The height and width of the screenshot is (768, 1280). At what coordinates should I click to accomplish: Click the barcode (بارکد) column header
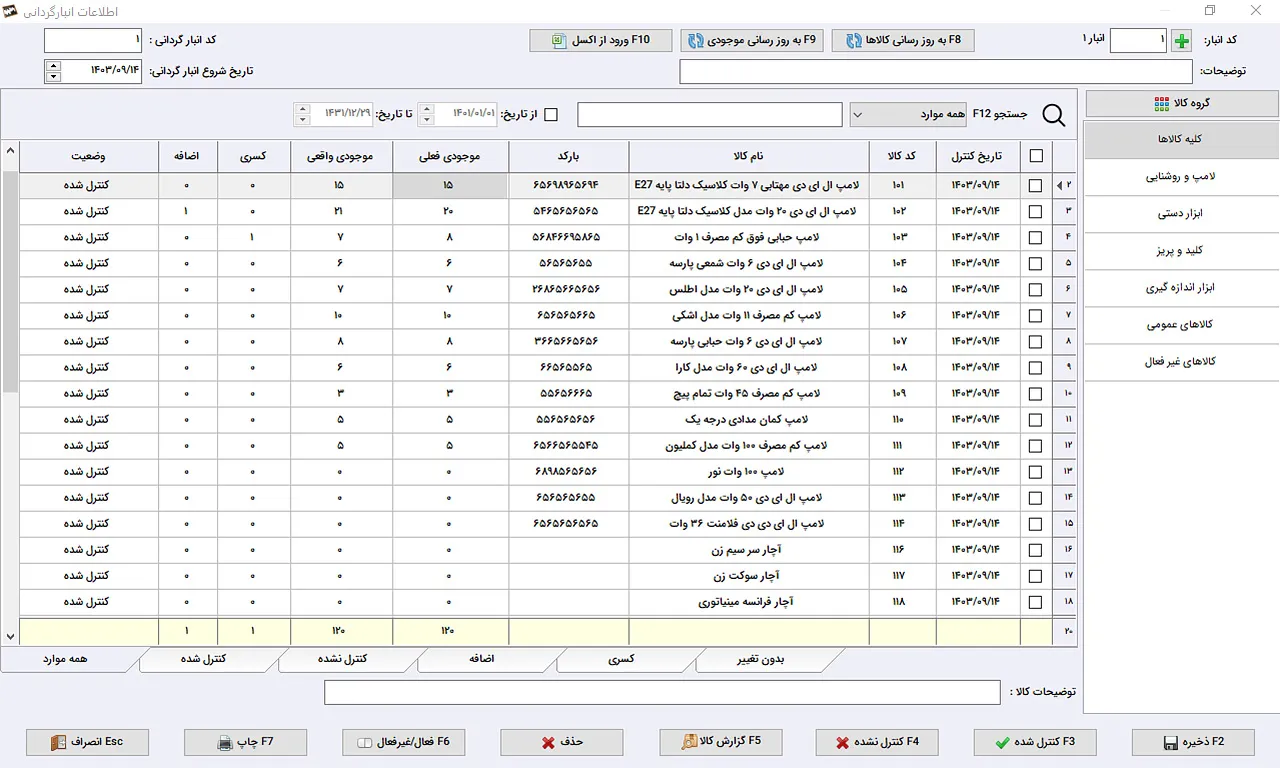[x=569, y=156]
